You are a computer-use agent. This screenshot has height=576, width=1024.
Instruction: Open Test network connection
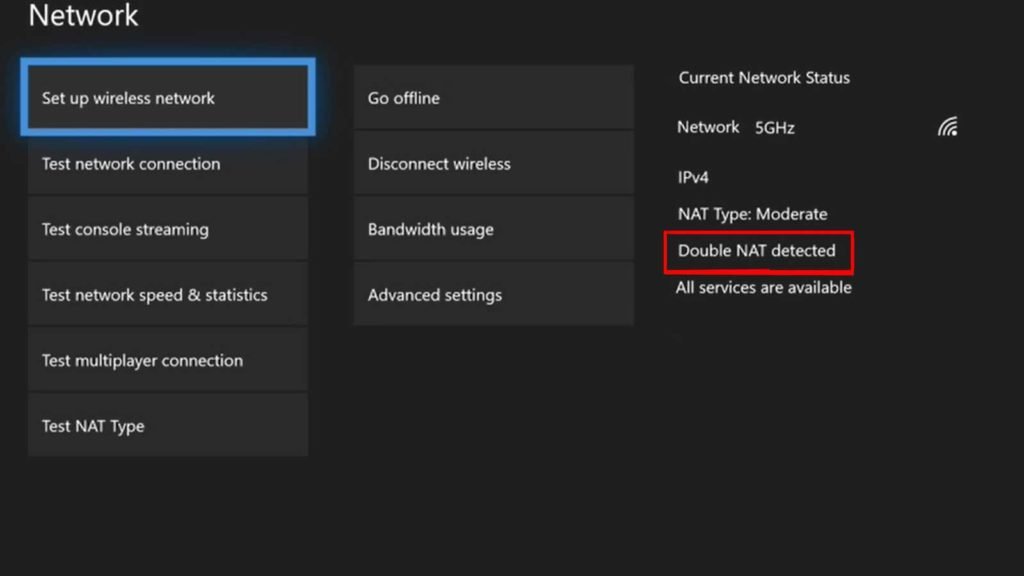168,163
